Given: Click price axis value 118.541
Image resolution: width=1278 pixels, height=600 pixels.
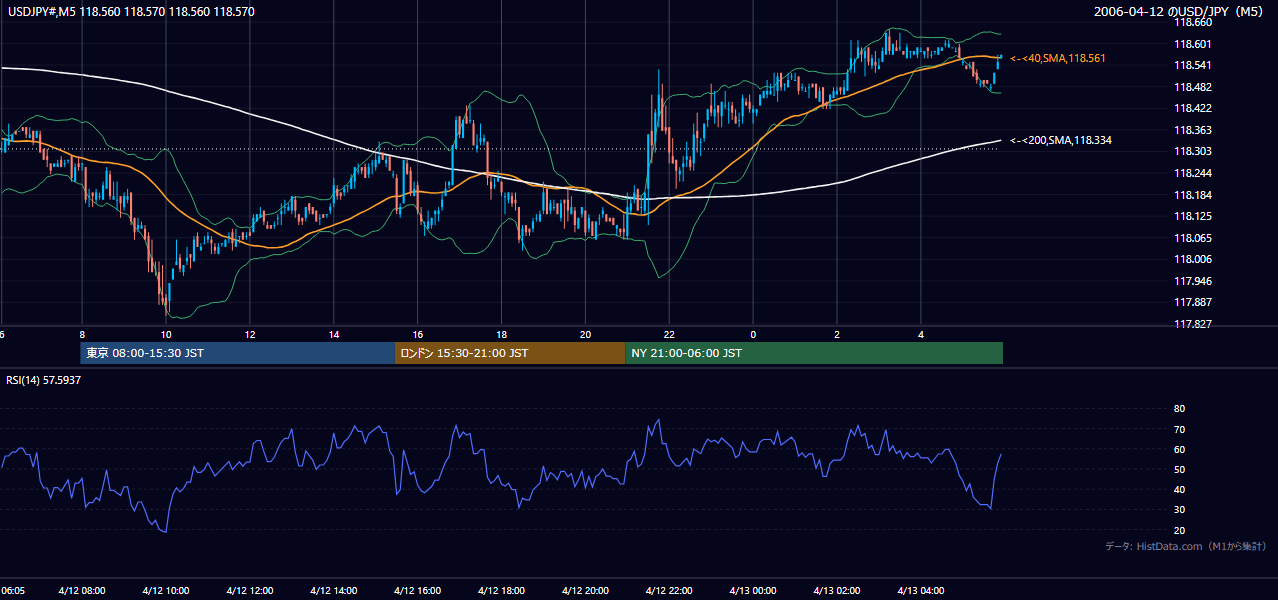Looking at the screenshot, I should tap(1192, 65).
